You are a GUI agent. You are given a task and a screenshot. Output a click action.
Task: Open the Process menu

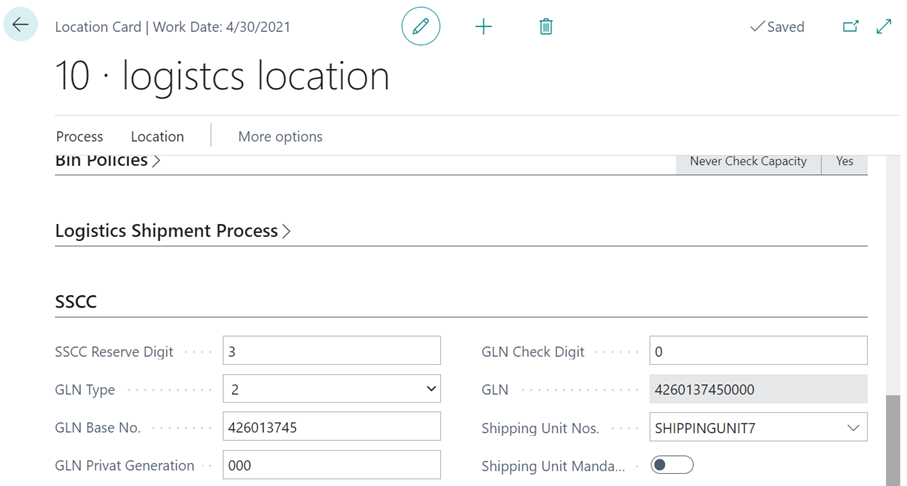coord(80,136)
